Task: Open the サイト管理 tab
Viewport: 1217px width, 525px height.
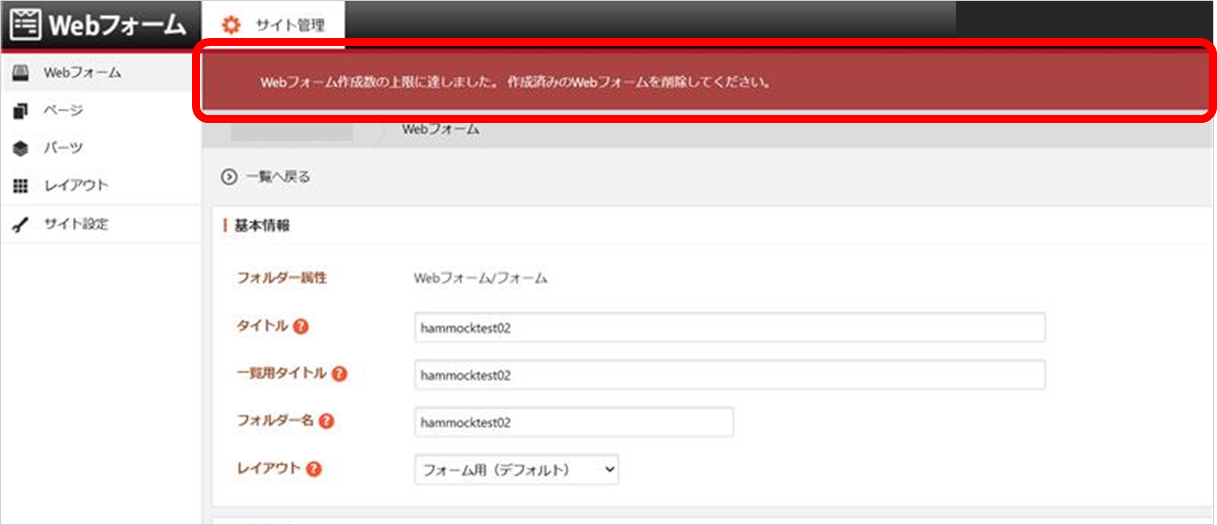Action: click(273, 25)
